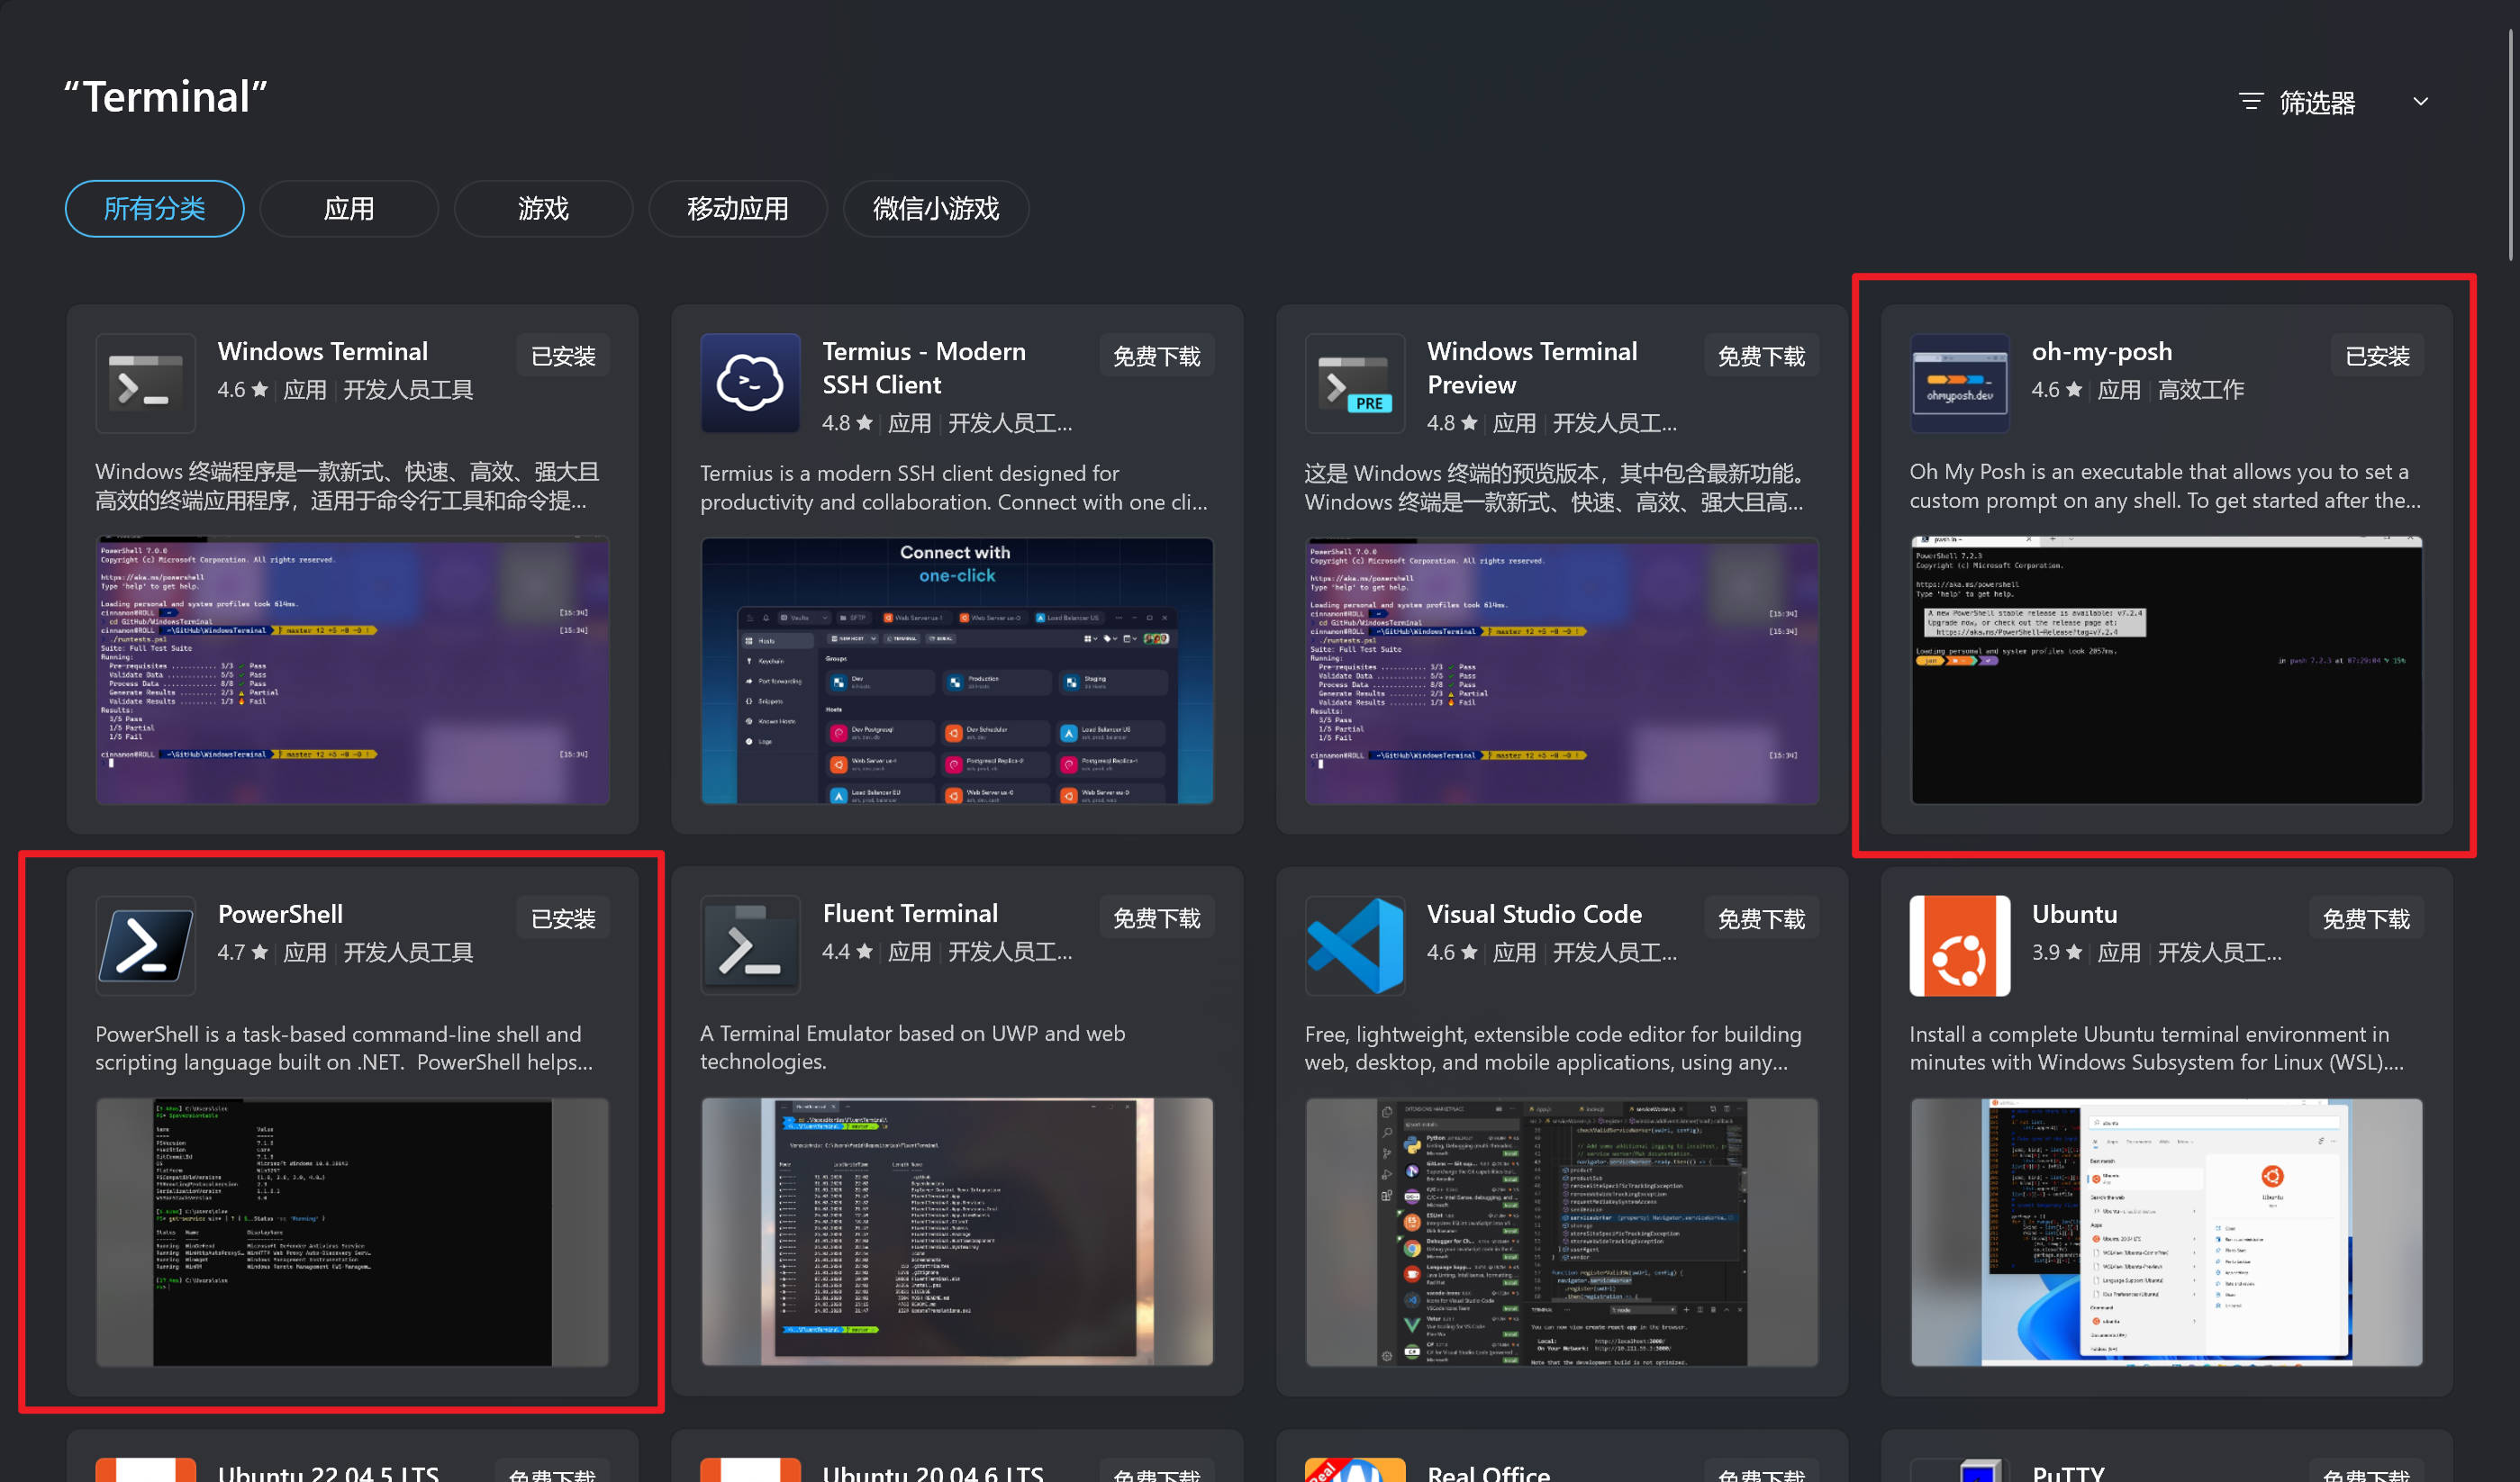
Task: Click the vertical scrollbar on right edge
Action: (x=2511, y=145)
